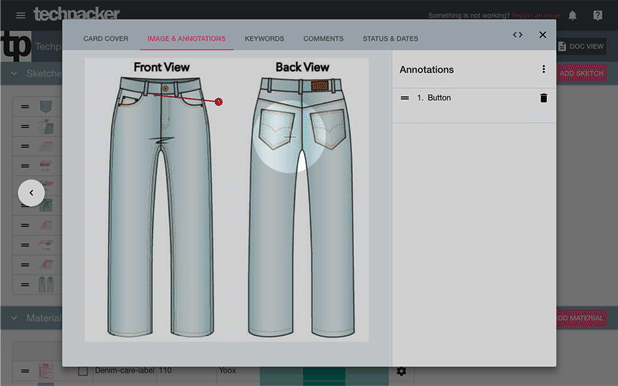Click the Add Sketch button
Viewport: 618px width, 386px height.
[x=581, y=73]
